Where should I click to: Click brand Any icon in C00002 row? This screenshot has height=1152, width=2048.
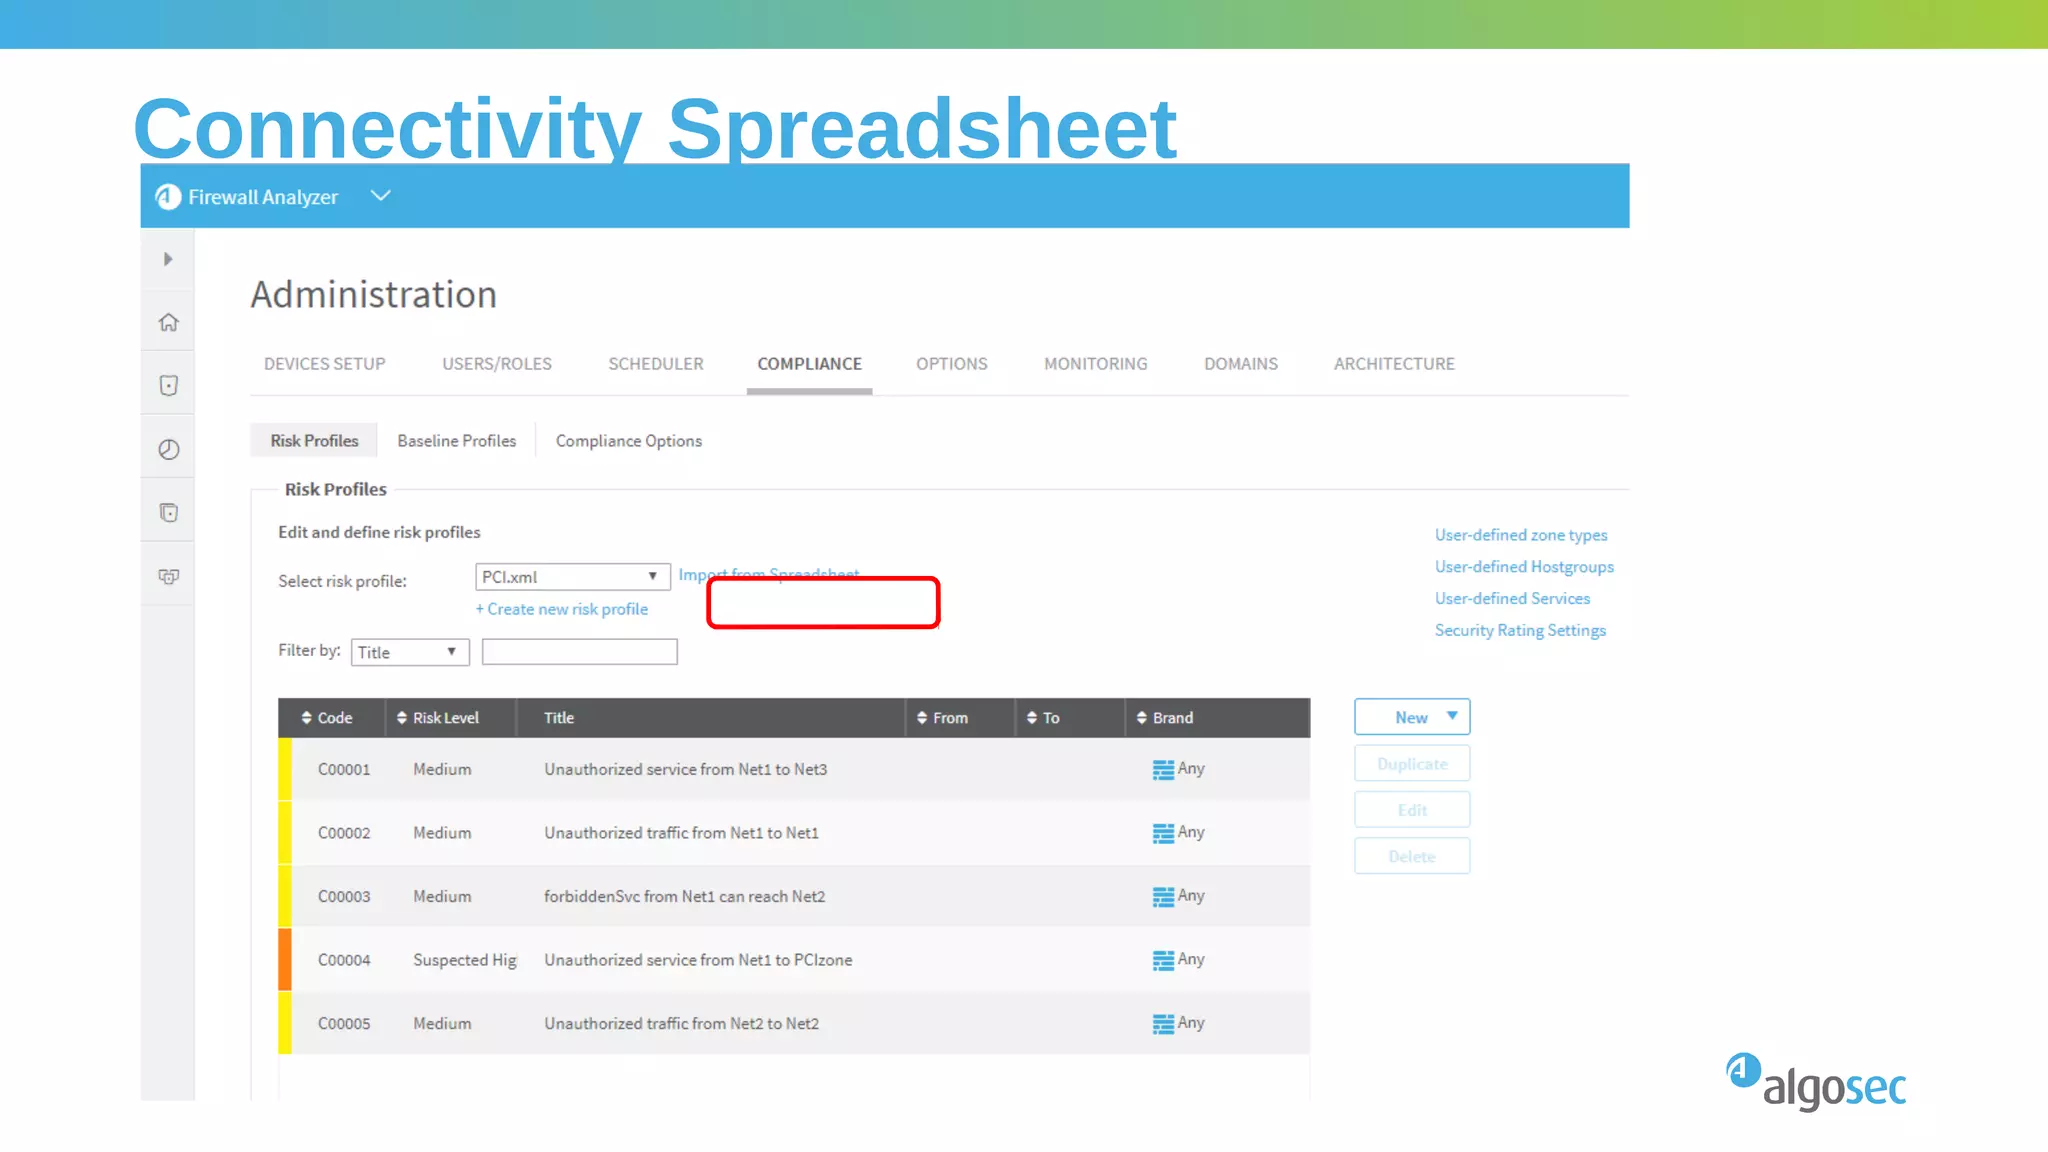1163,833
